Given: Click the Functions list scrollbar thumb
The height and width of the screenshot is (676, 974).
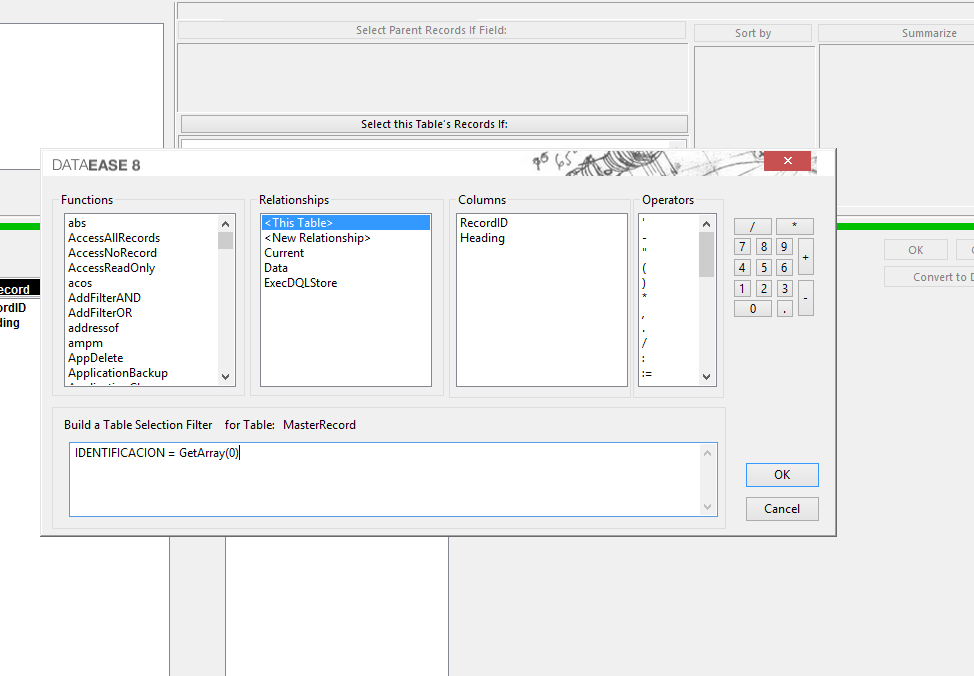Looking at the screenshot, I should [x=225, y=240].
